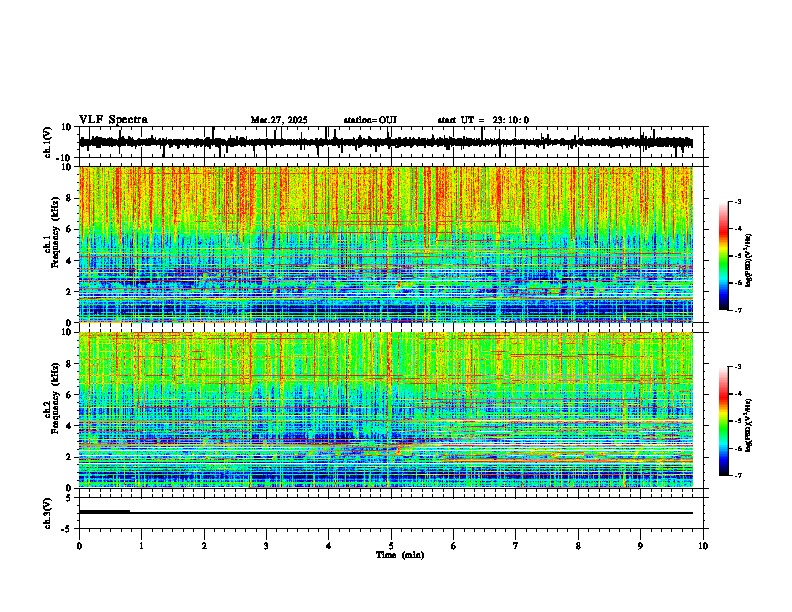Click the "ch.3(V)" vertical axis label
The height and width of the screenshot is (612, 792).
pyautogui.click(x=47, y=514)
